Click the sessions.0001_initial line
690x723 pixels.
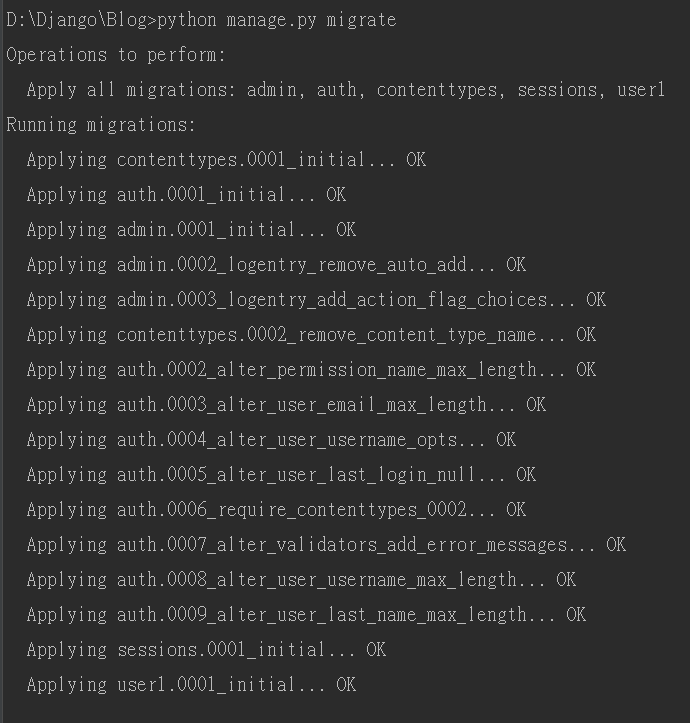(x=206, y=651)
